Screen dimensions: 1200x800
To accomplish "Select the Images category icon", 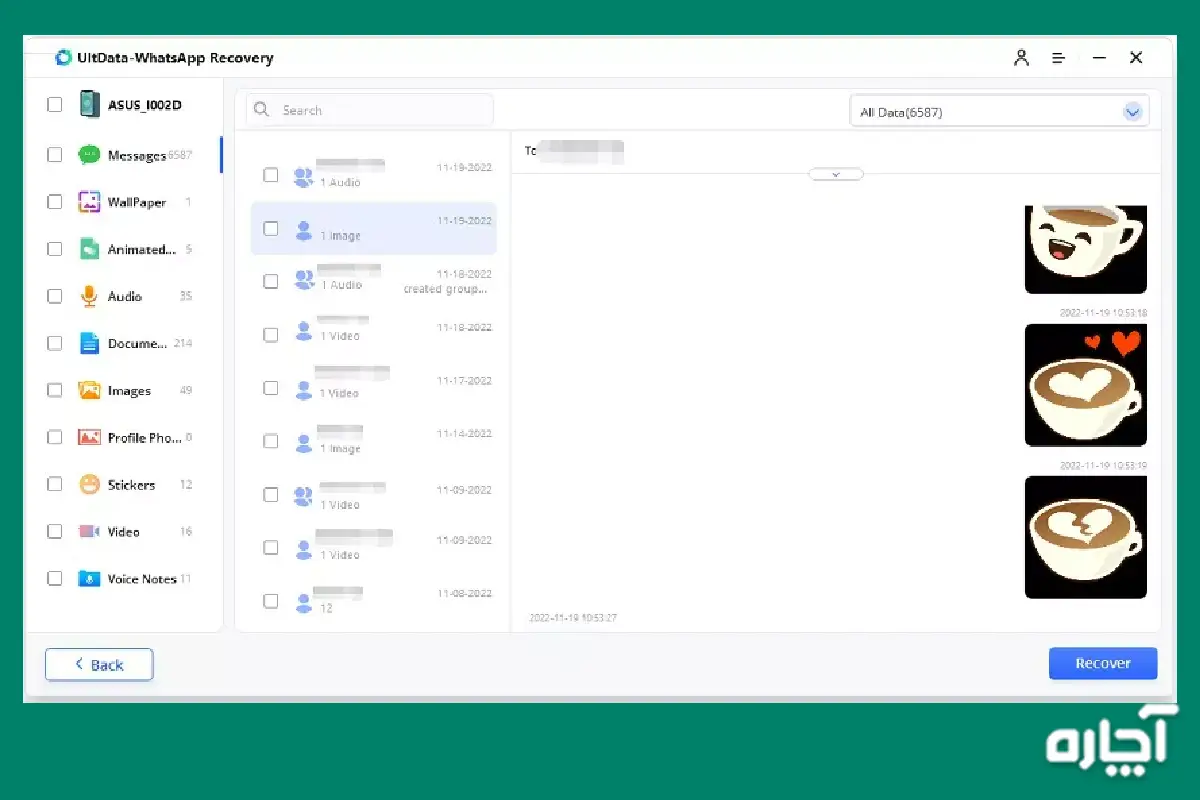I will pyautogui.click(x=90, y=390).
